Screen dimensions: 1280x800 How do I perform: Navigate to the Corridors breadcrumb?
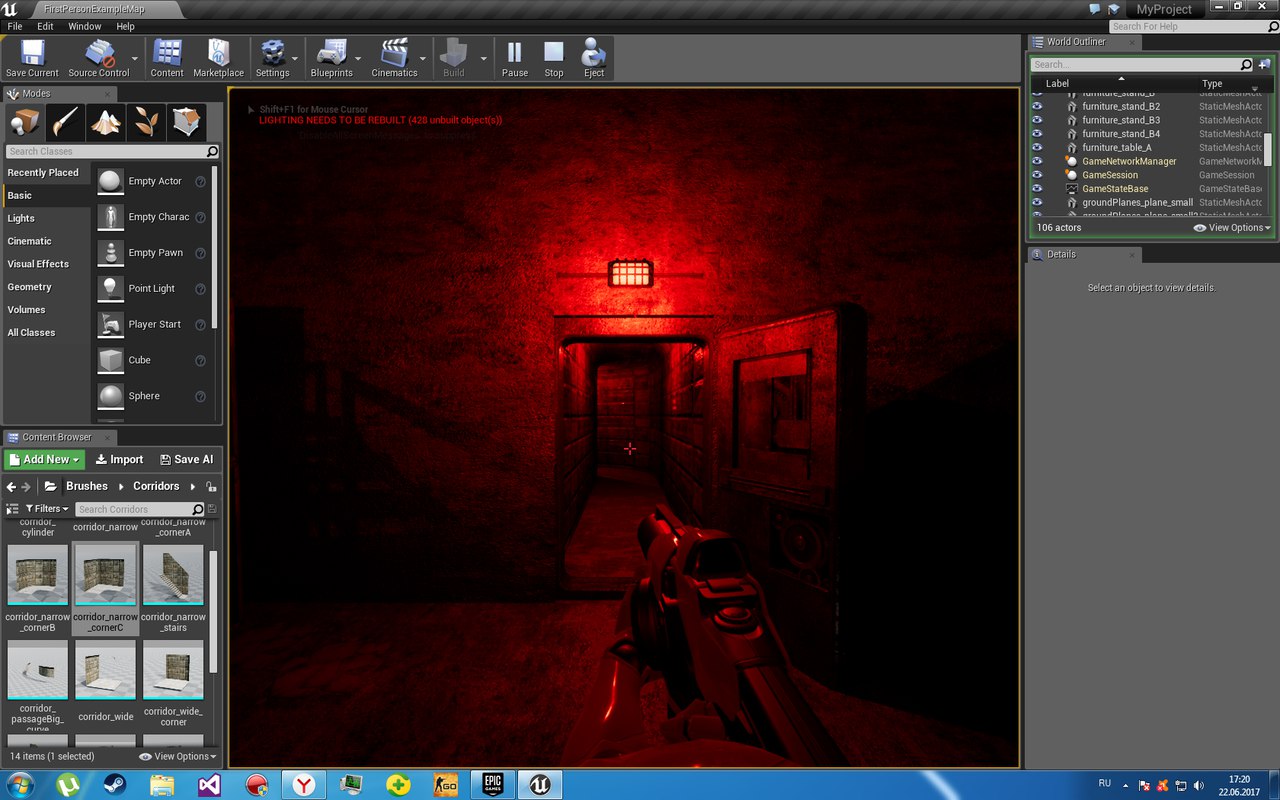tap(156, 487)
